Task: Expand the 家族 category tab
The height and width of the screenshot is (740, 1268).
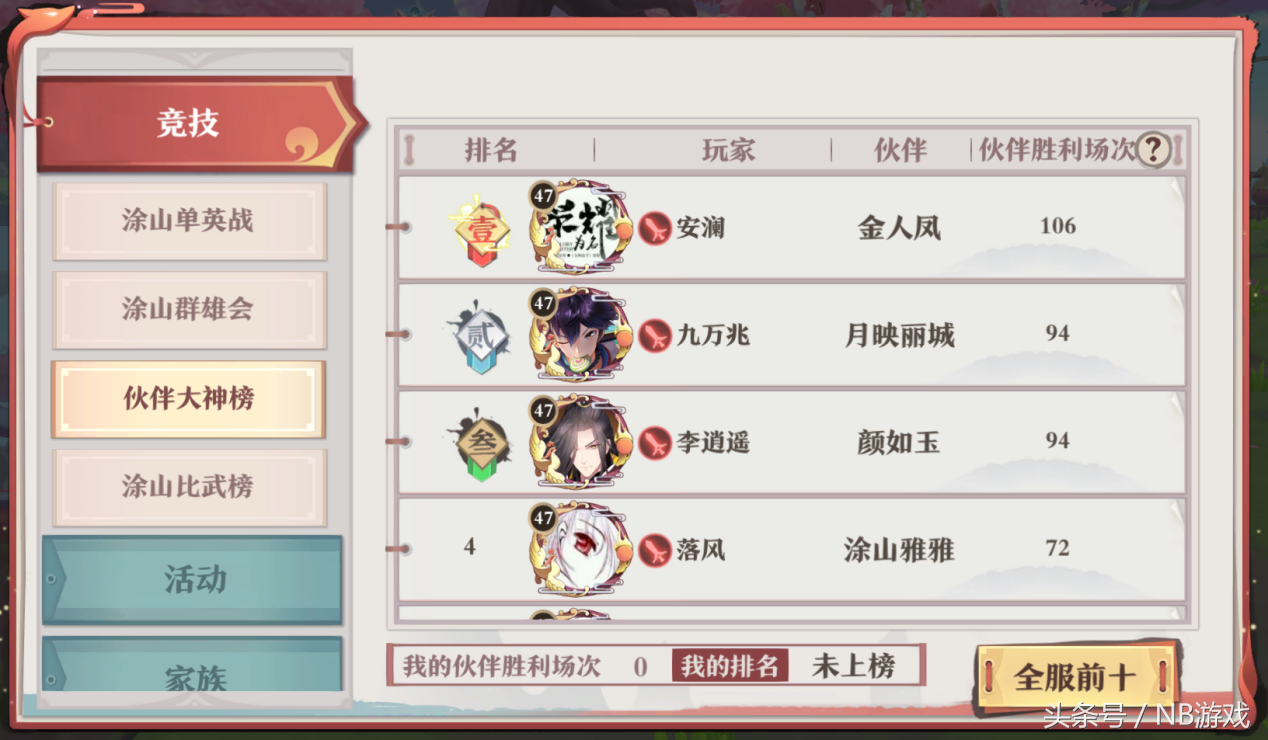Action: click(x=192, y=665)
